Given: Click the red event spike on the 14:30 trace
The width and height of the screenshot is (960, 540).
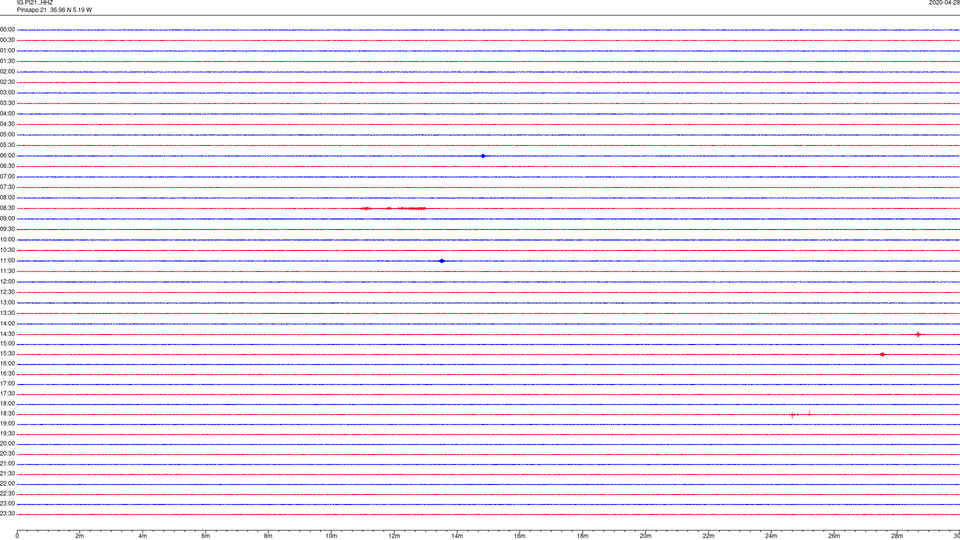Looking at the screenshot, I should point(918,334).
